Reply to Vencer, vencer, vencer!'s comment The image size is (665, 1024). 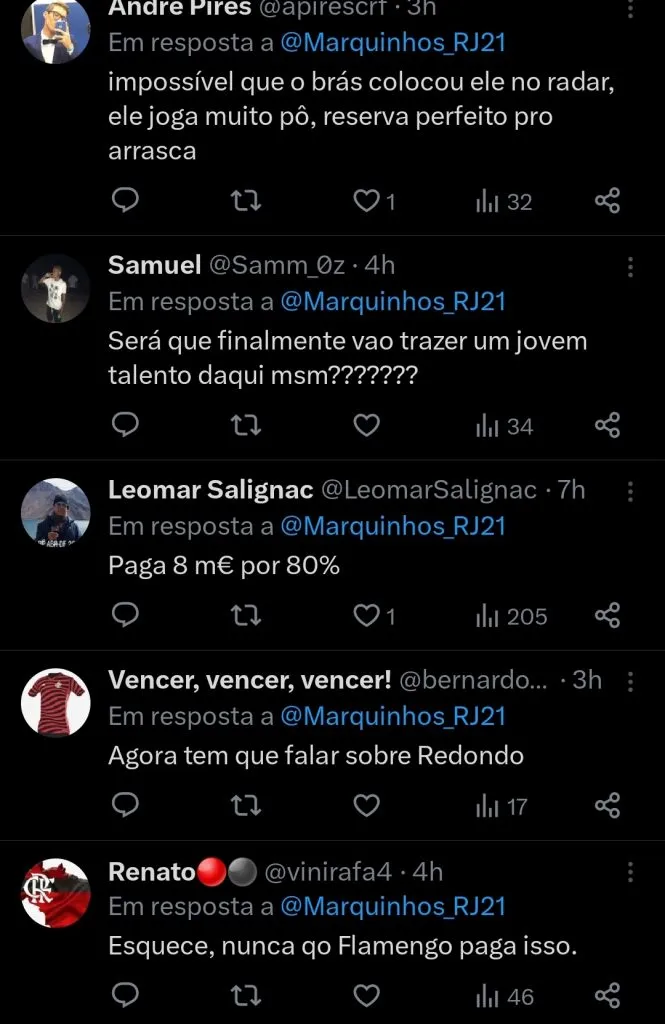[124, 805]
